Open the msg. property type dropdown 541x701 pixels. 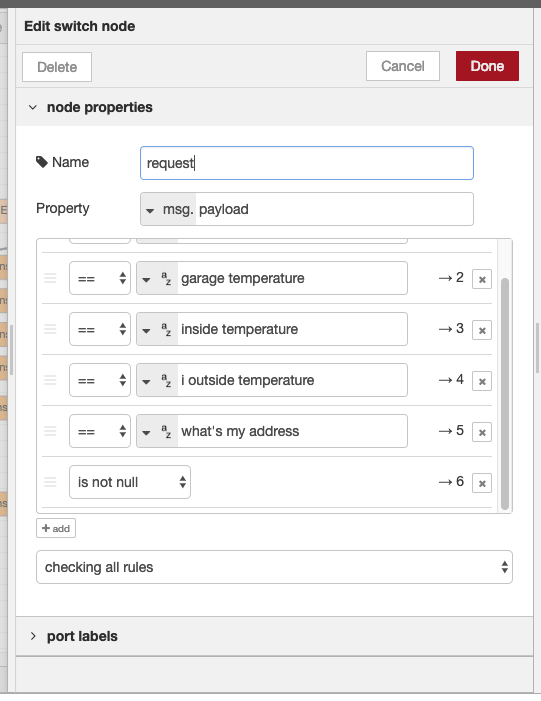168,209
